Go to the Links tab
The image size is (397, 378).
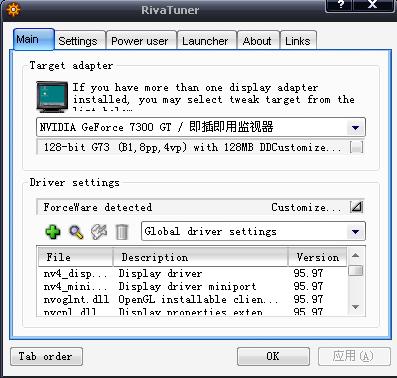[298, 41]
